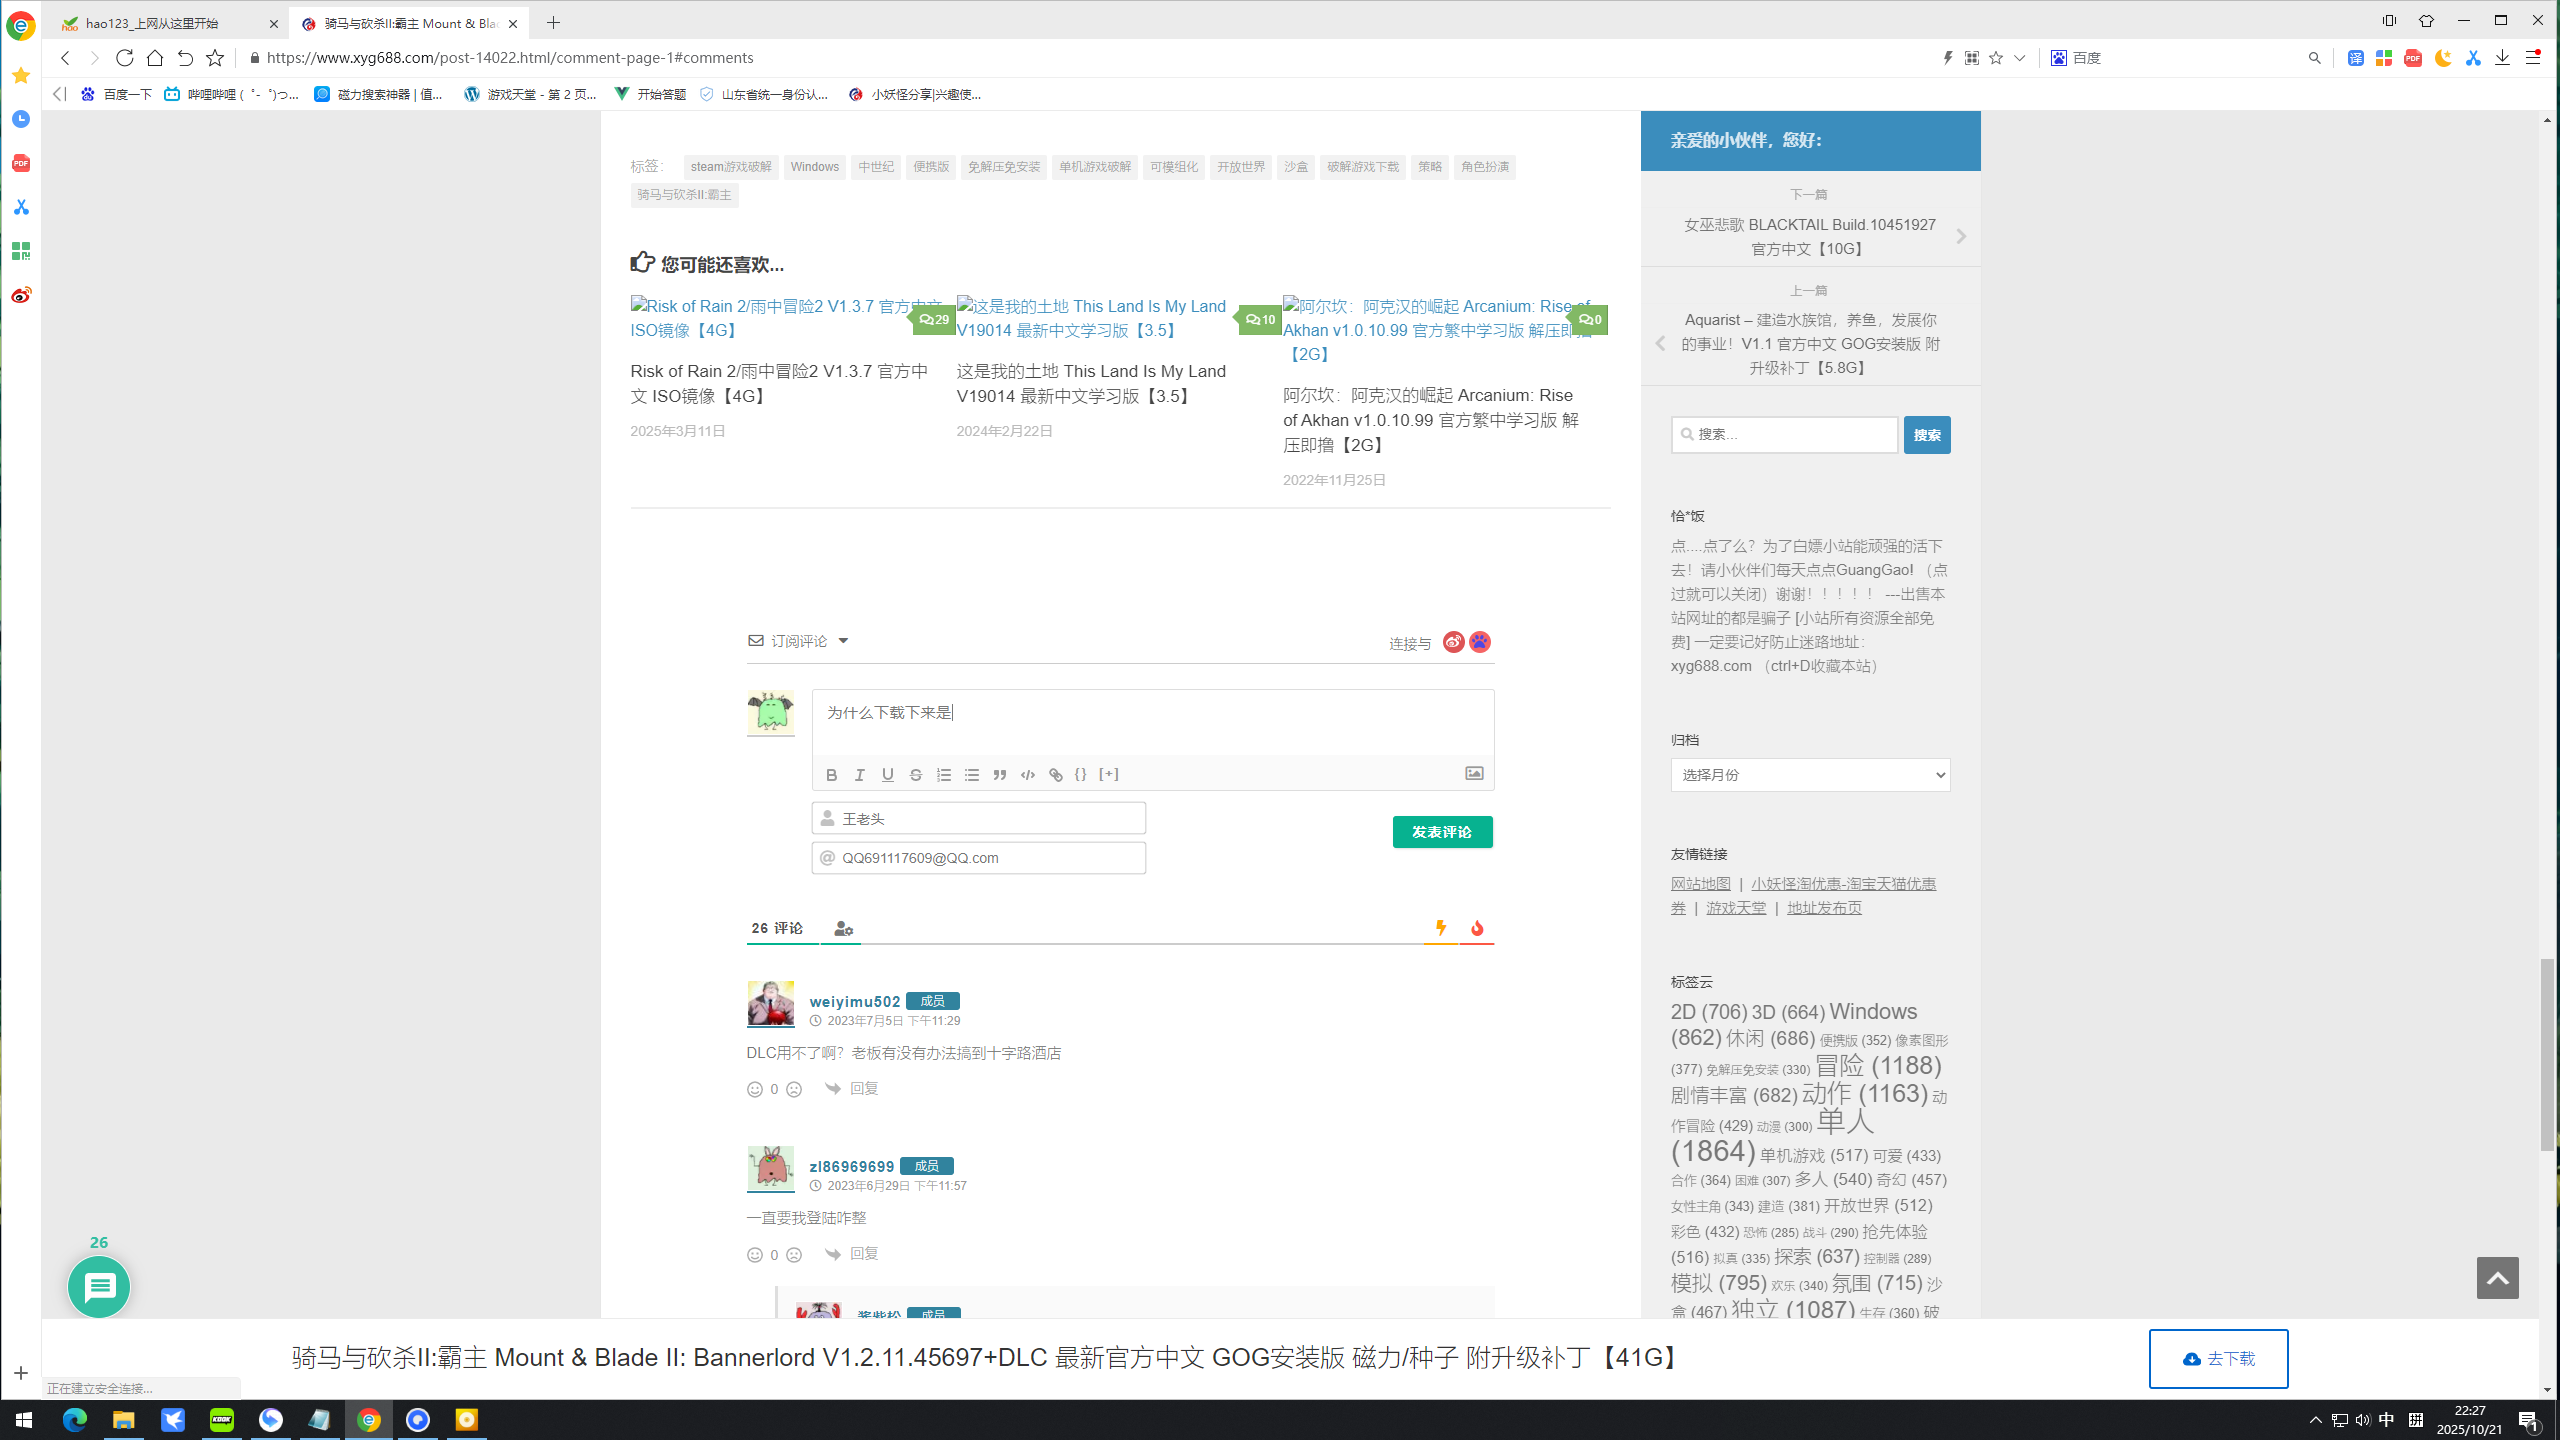2560x1440 pixels.
Task: Click the image upload icon in editor
Action: pyautogui.click(x=1474, y=773)
